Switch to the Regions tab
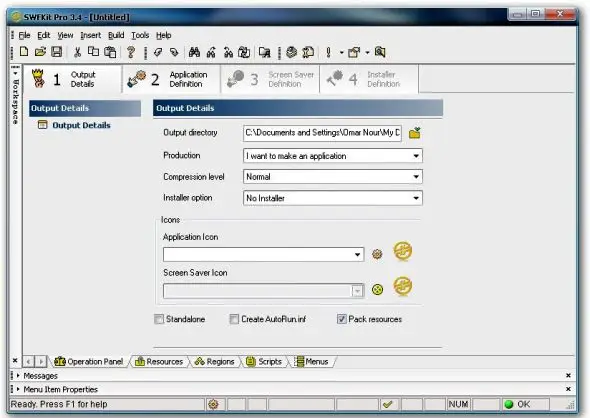 coord(214,362)
